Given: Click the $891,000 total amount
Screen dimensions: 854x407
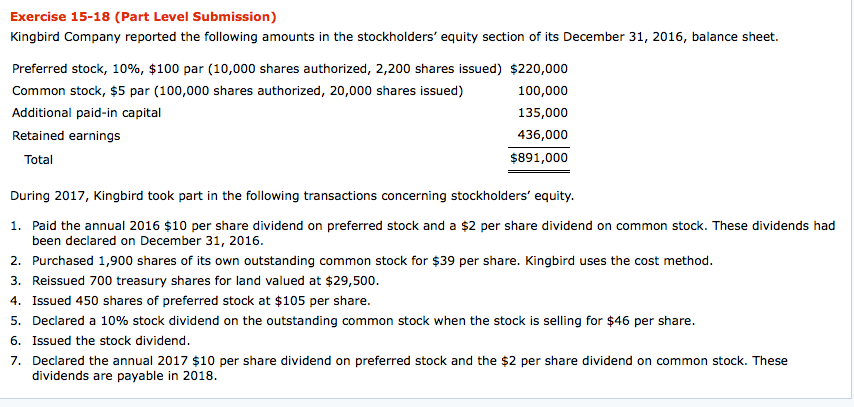Looking at the screenshot, I should pyautogui.click(x=539, y=158).
